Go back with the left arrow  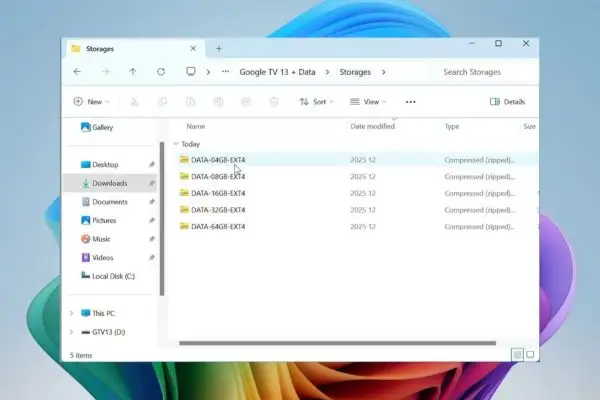[x=77, y=72]
